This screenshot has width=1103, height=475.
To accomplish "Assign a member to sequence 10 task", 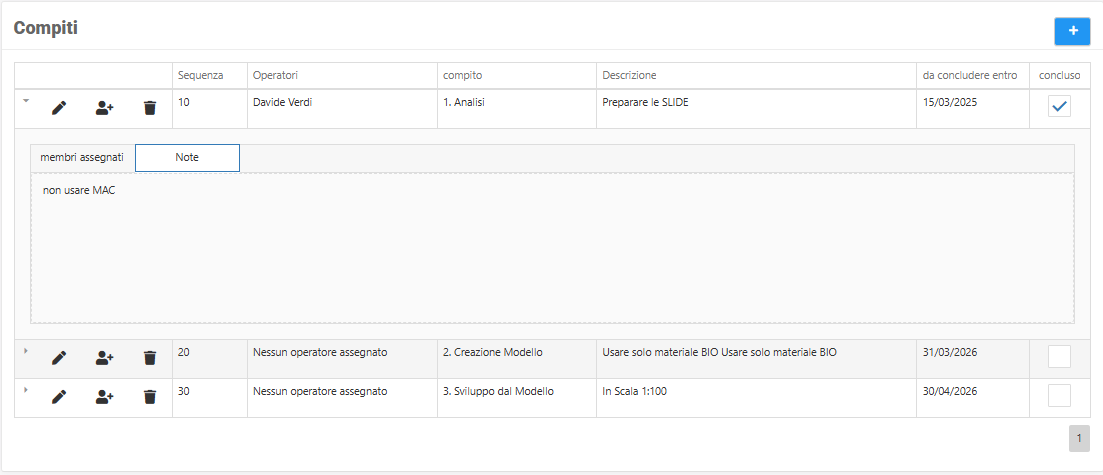I will click(x=104, y=108).
